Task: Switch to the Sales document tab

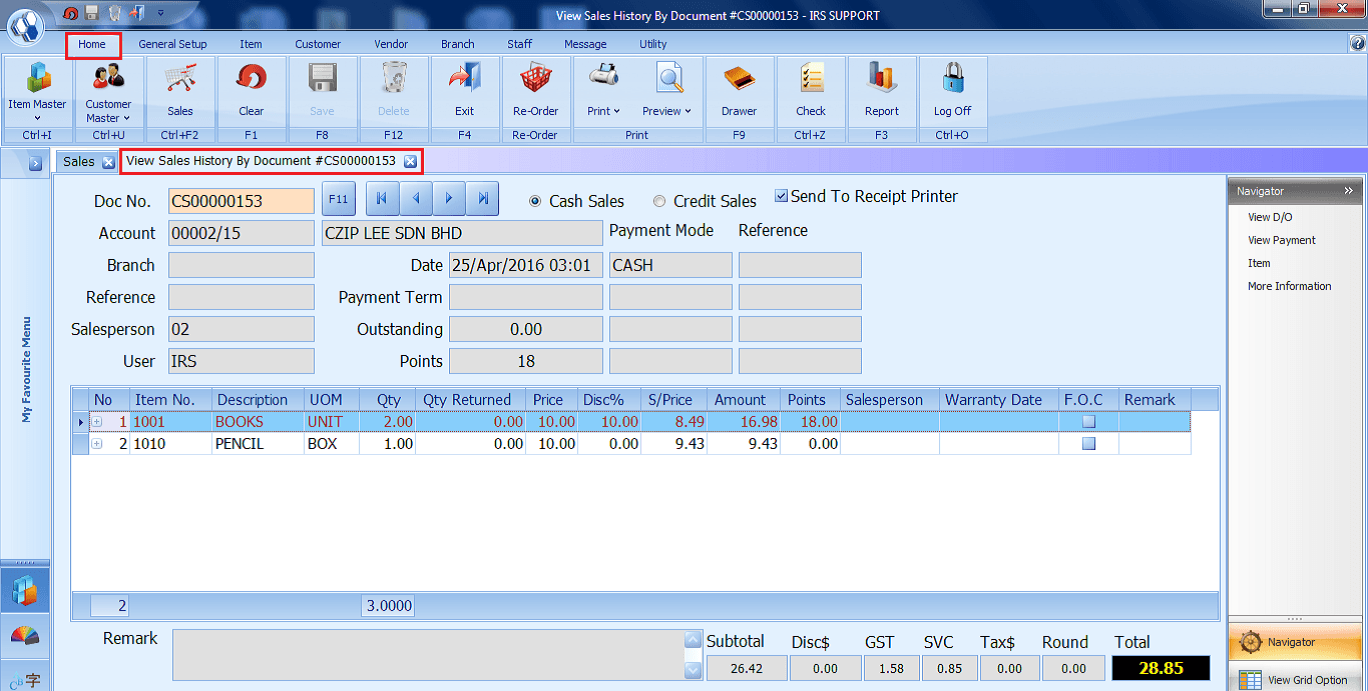Action: [x=79, y=162]
